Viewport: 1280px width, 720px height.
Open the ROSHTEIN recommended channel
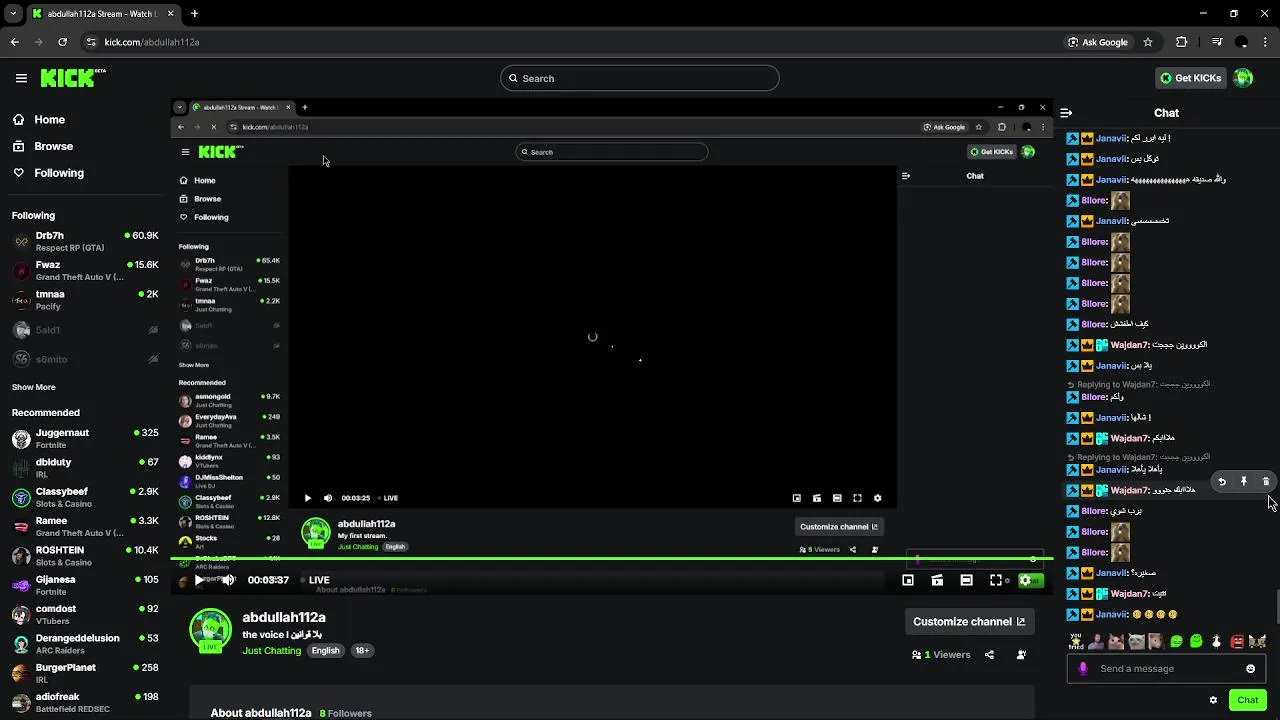coord(85,556)
